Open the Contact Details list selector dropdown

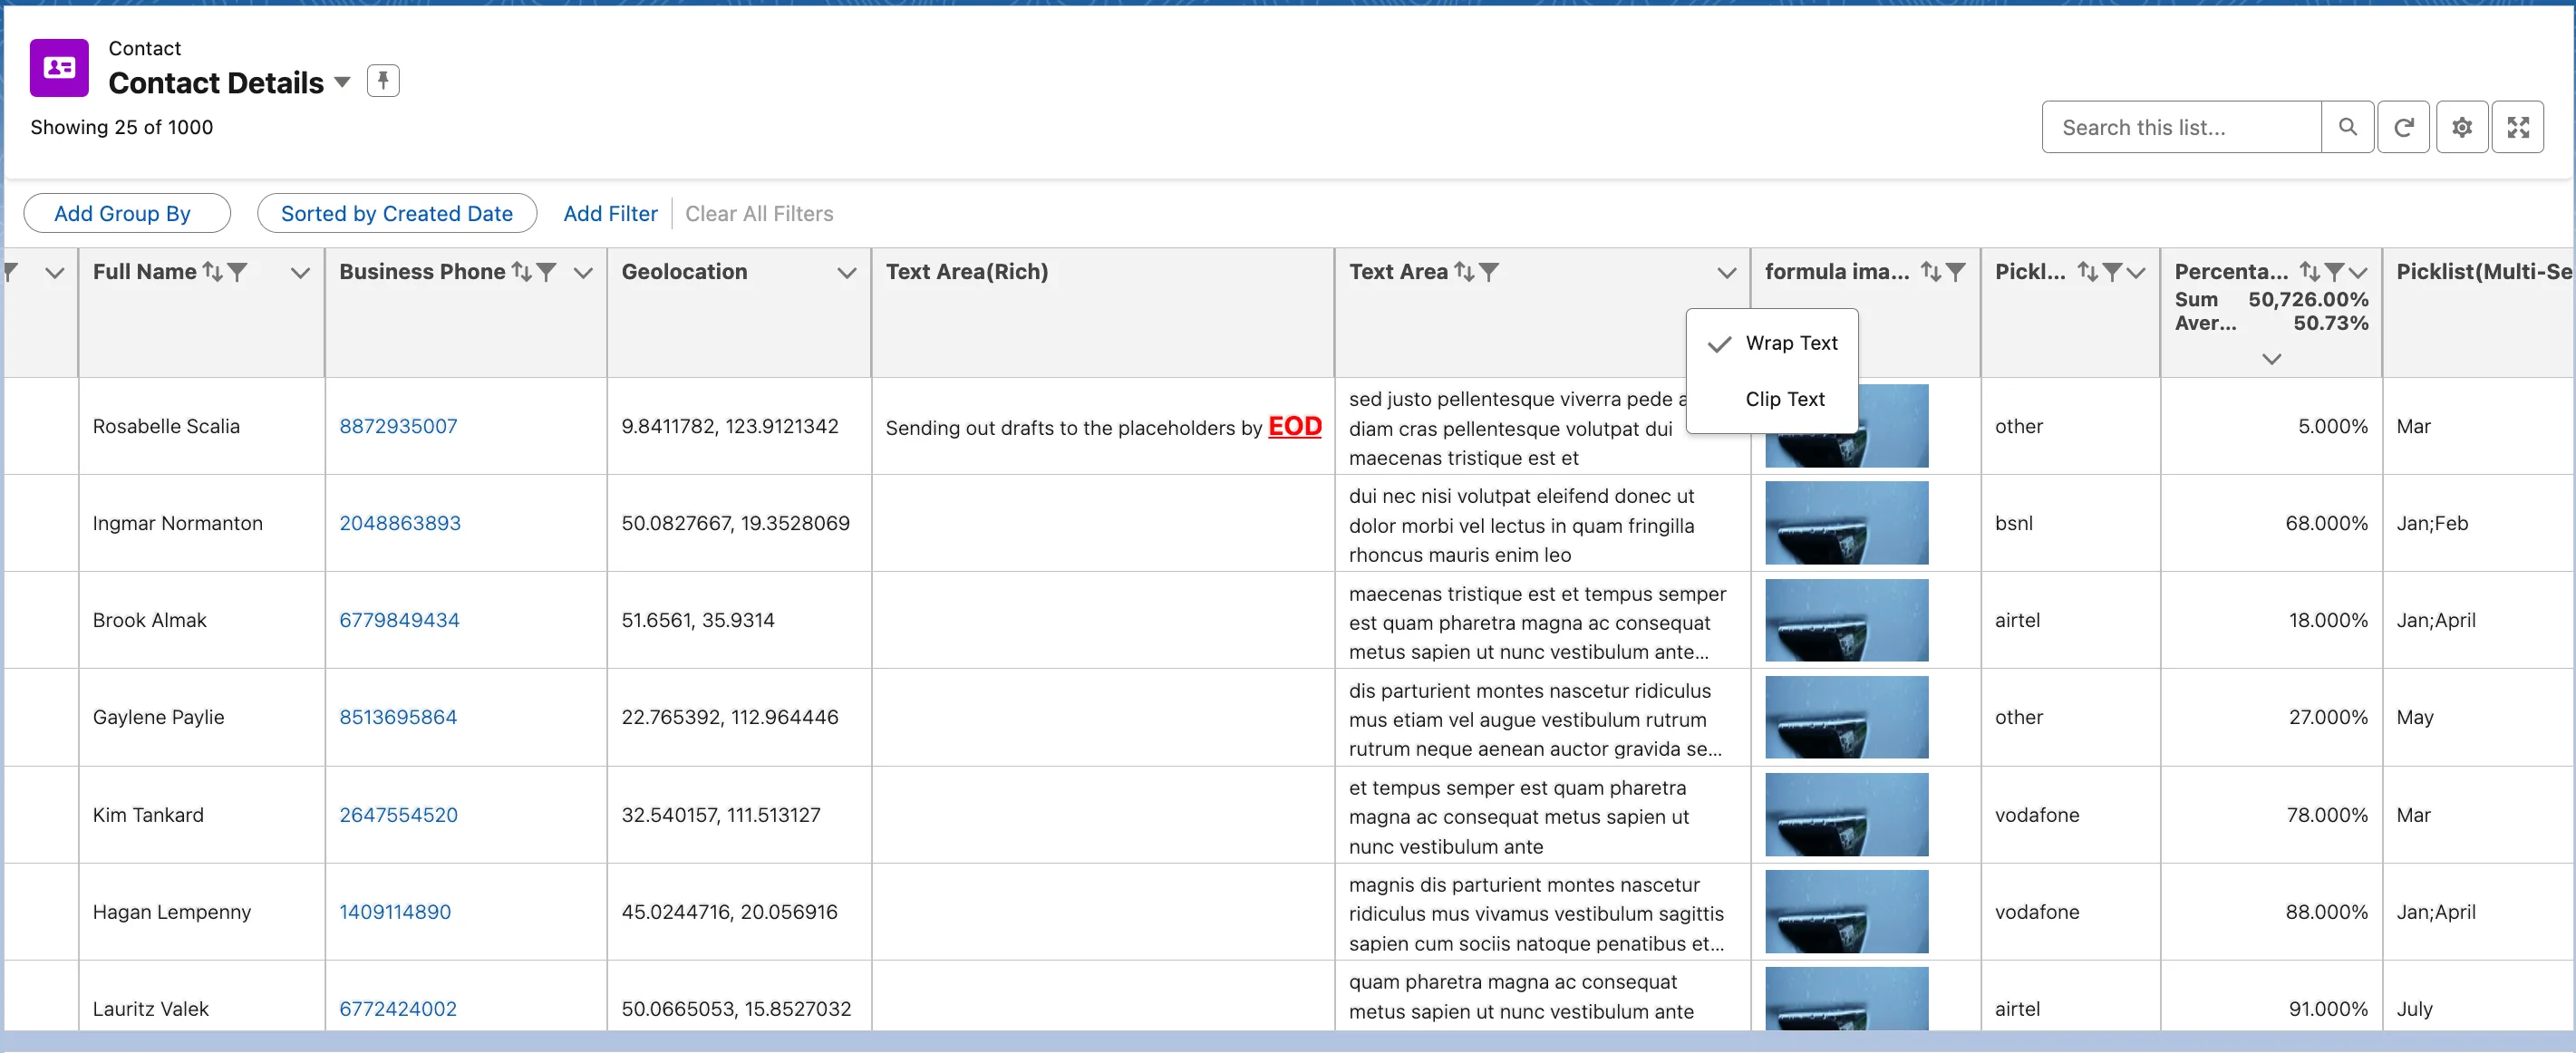(x=341, y=84)
